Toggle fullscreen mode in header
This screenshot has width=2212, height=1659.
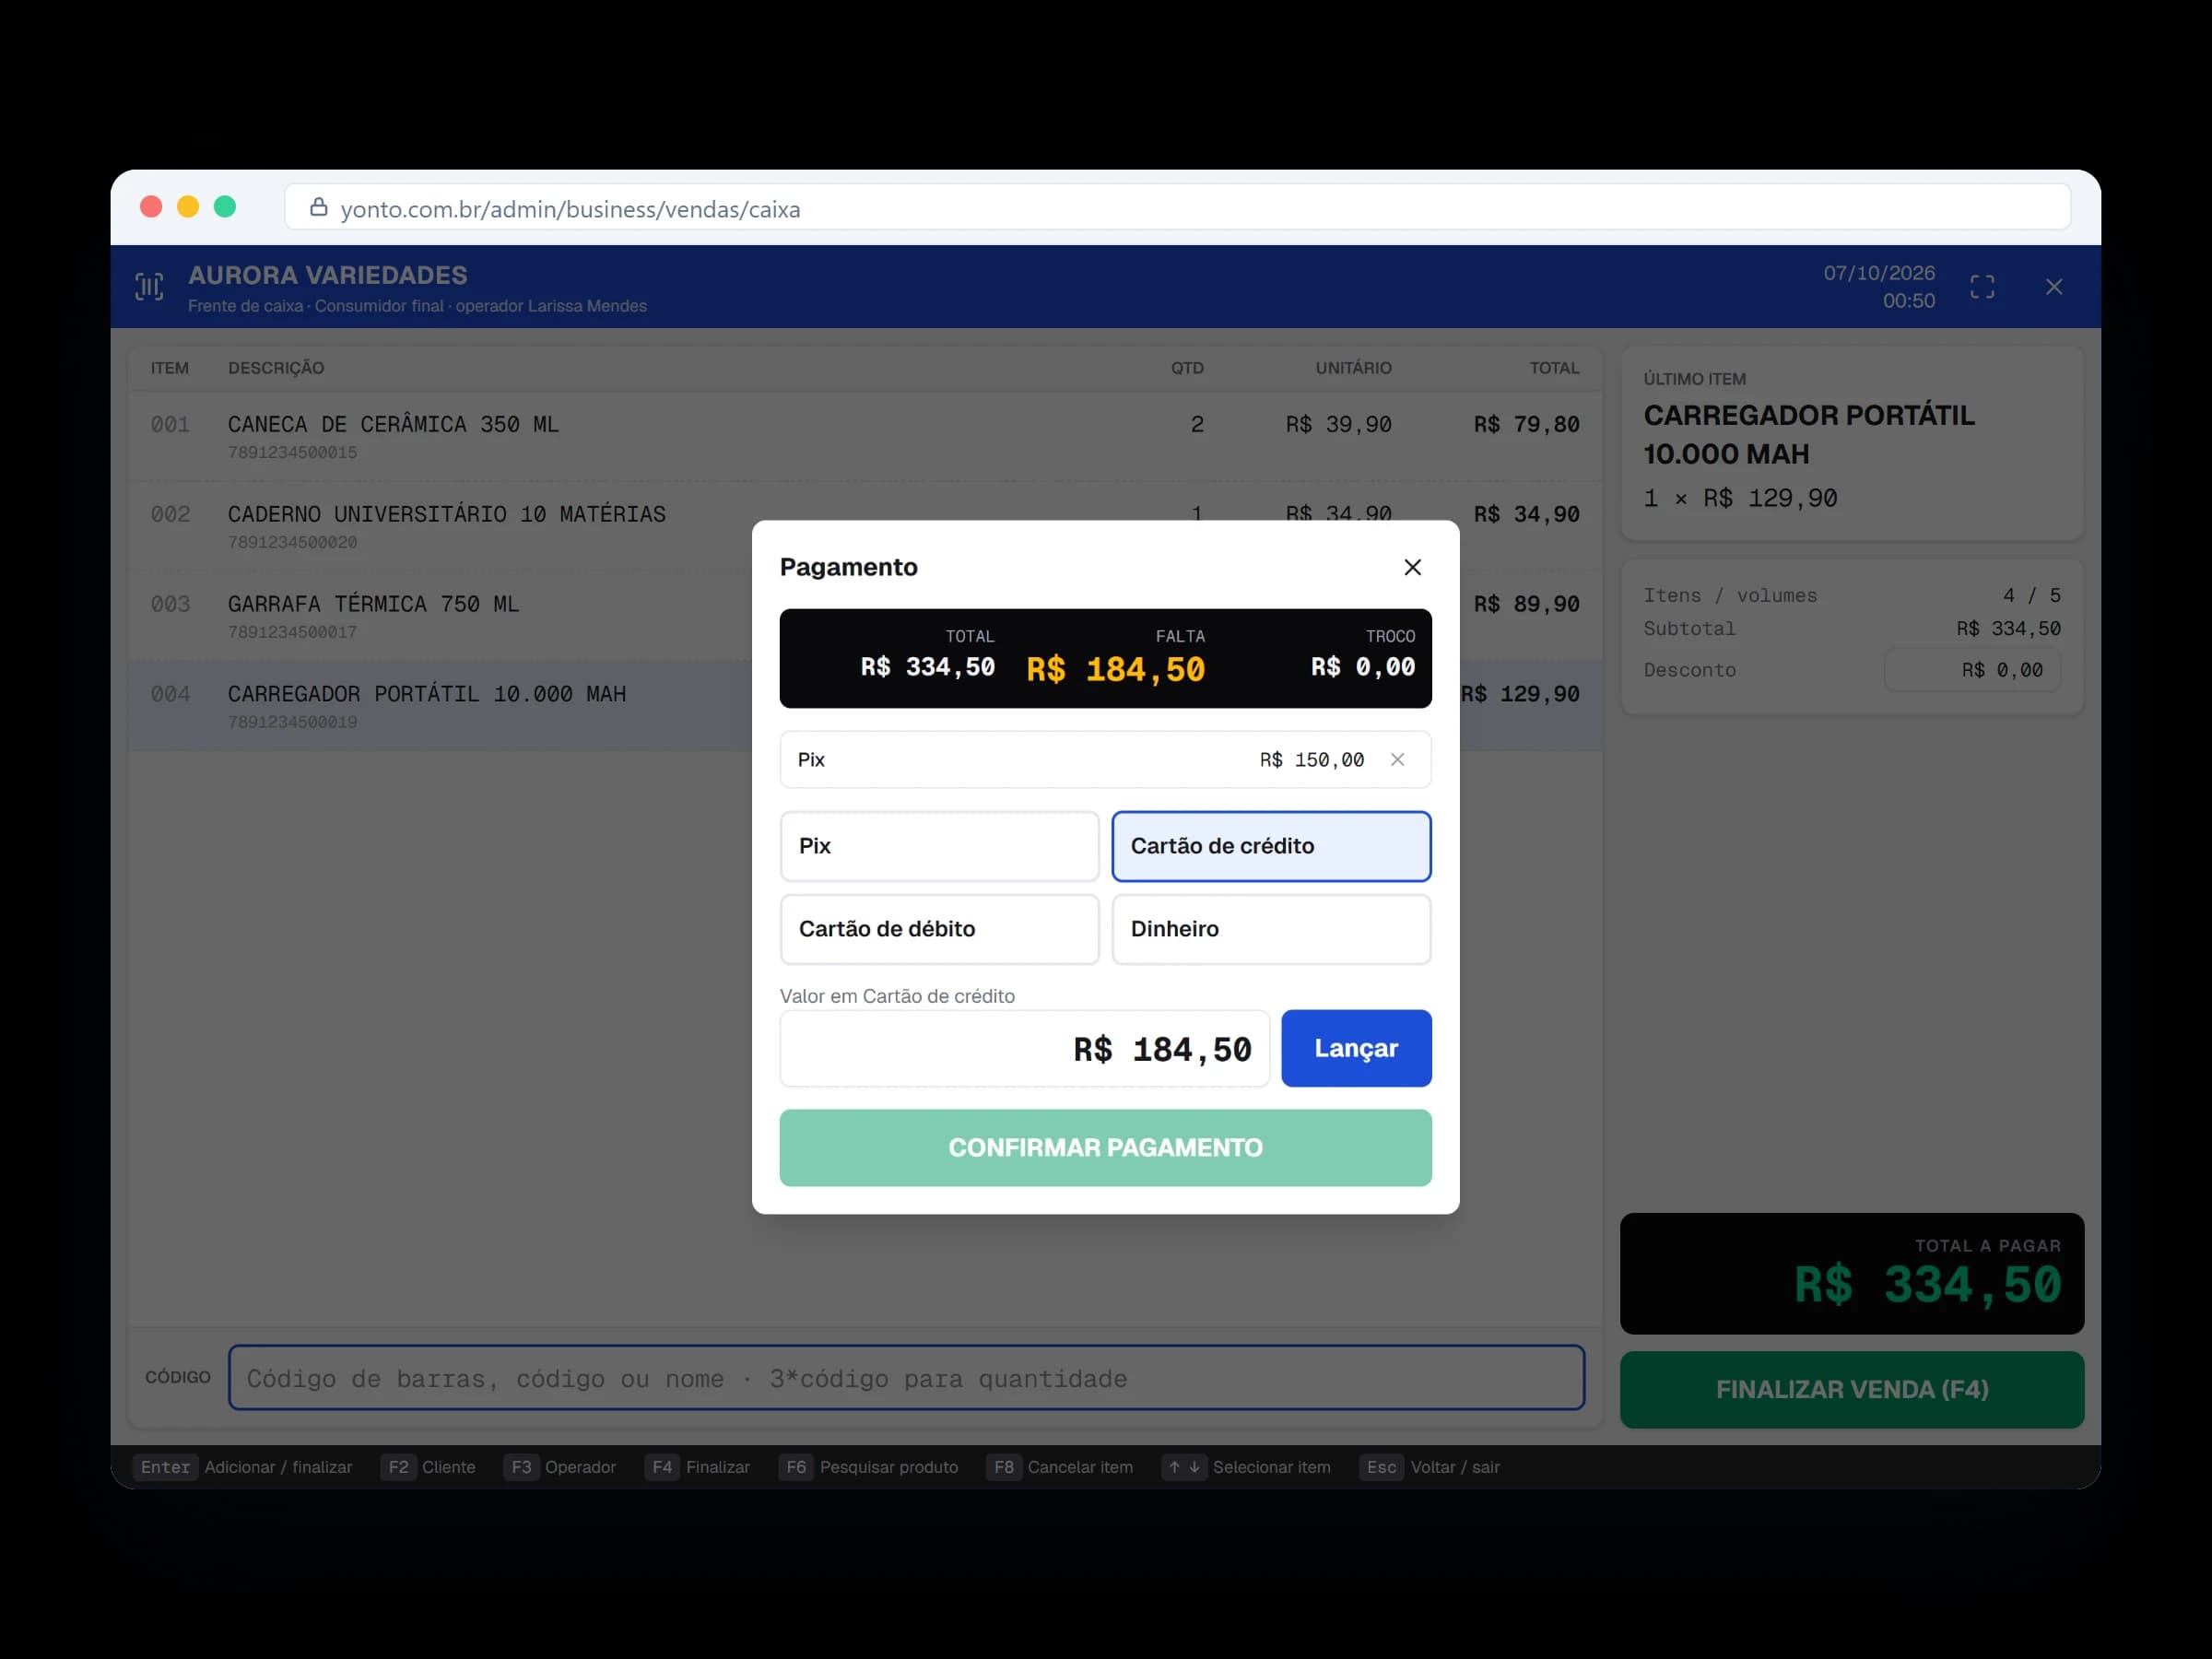(1982, 287)
